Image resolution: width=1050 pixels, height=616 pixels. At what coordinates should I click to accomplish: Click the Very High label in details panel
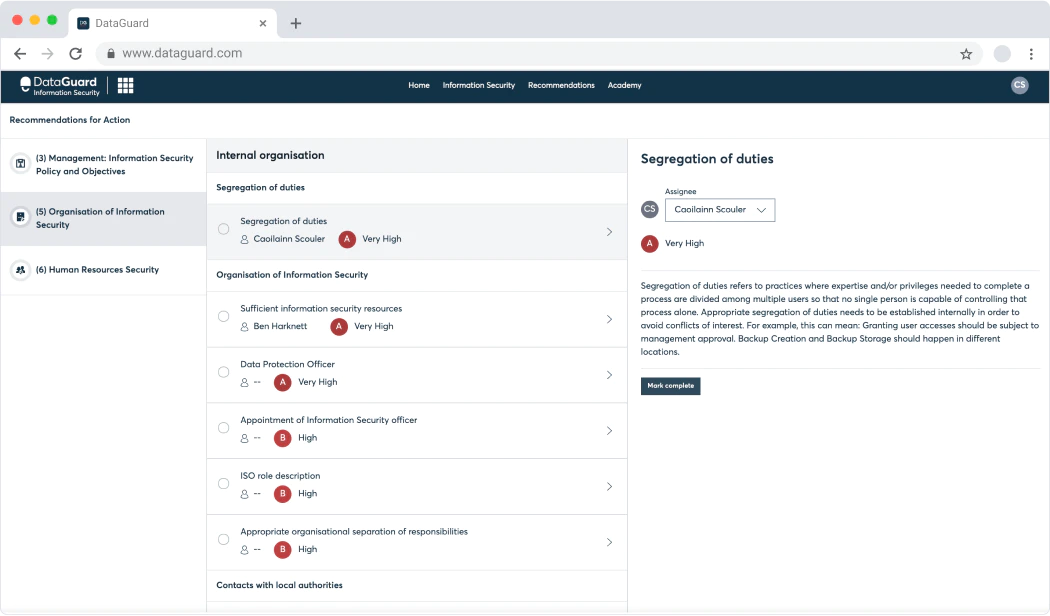684,244
